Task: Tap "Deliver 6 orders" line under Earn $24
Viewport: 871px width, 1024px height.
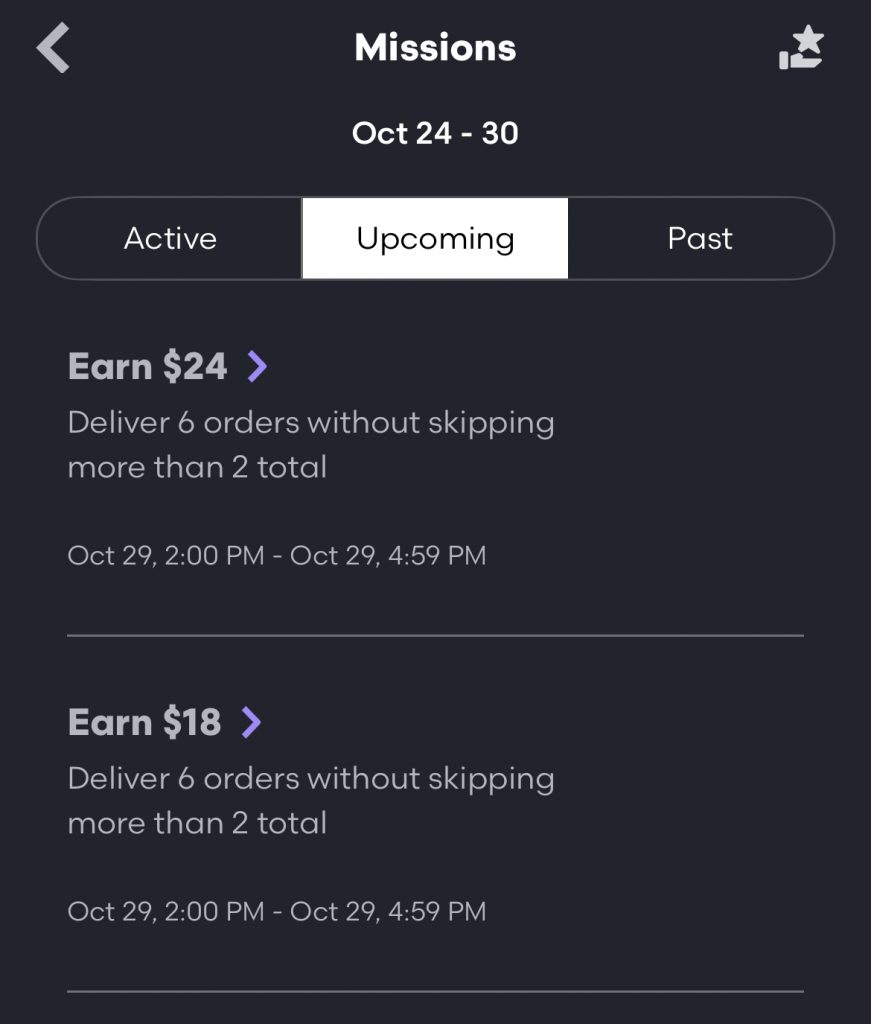Action: (x=310, y=423)
